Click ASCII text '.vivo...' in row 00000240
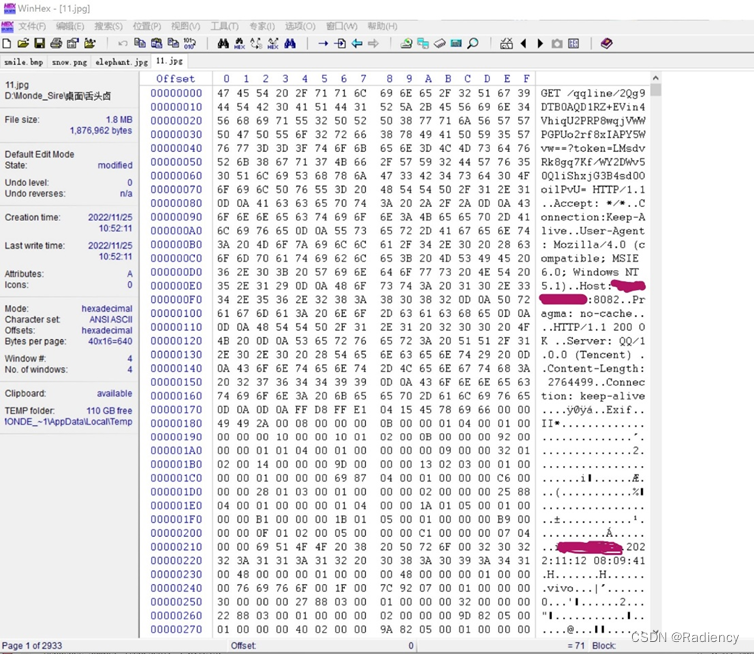The width and height of the screenshot is (754, 654). 567,589
